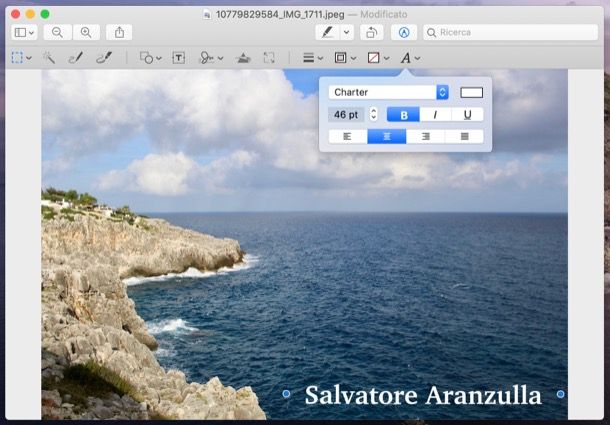Toggle Bold formatting
This screenshot has height=425, width=610.
403,115
